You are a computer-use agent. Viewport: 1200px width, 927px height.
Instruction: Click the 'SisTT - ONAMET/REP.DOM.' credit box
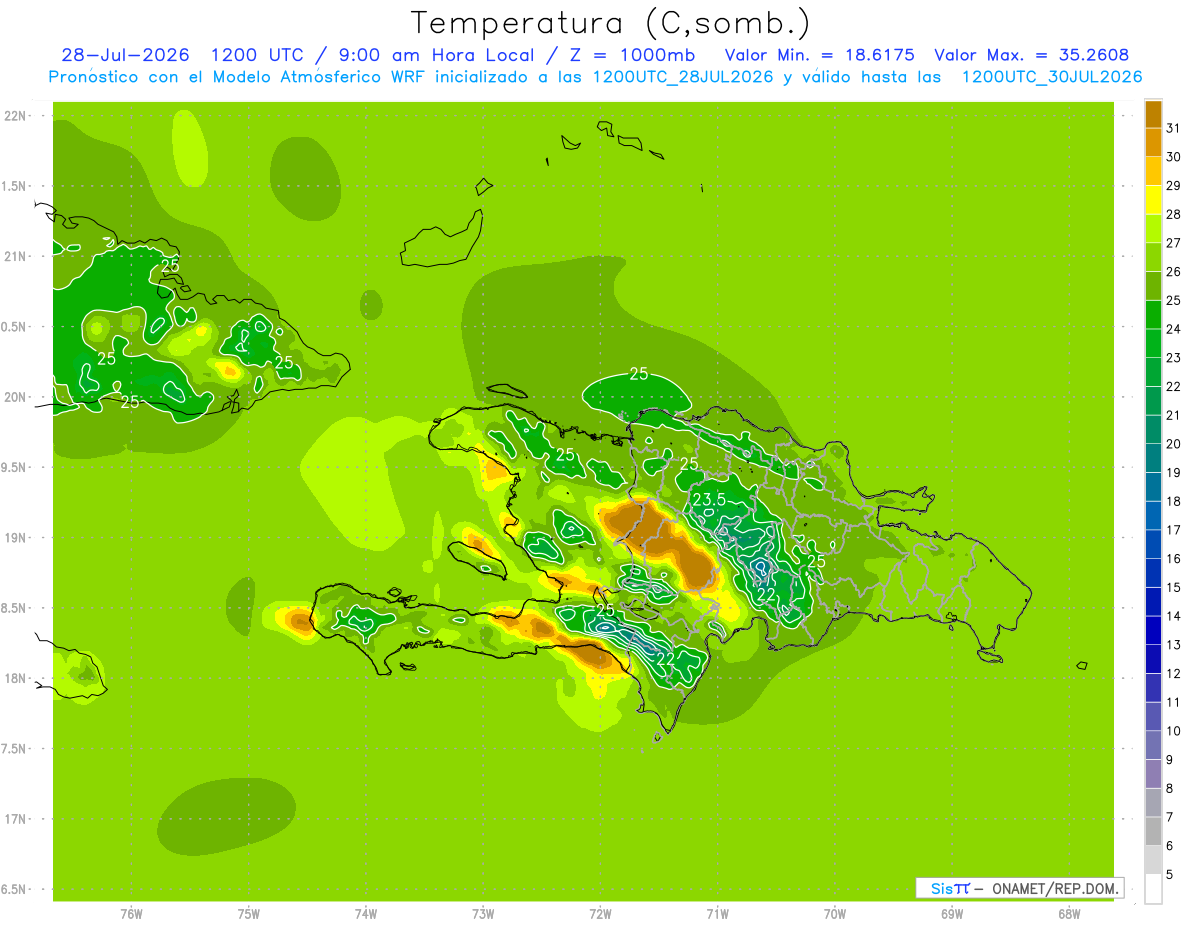[1020, 888]
